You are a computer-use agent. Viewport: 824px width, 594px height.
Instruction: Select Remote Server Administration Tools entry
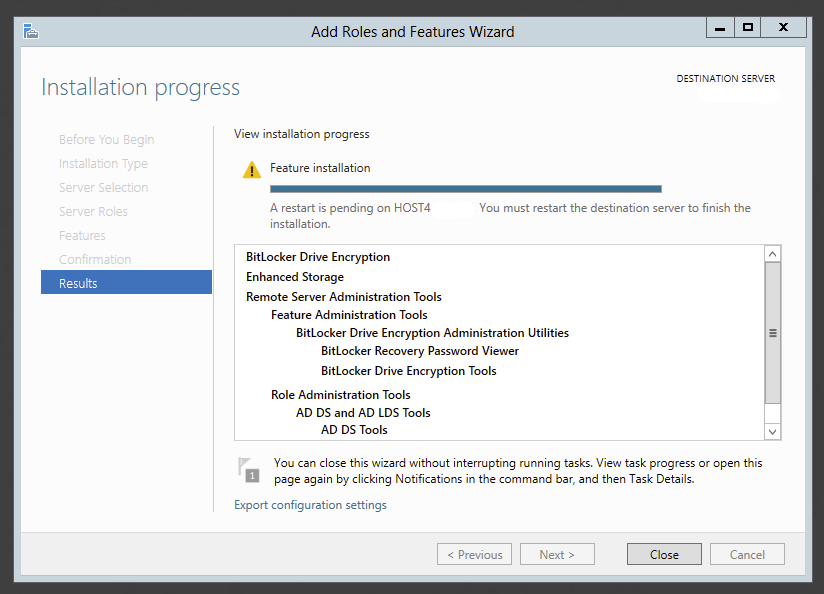pos(343,297)
